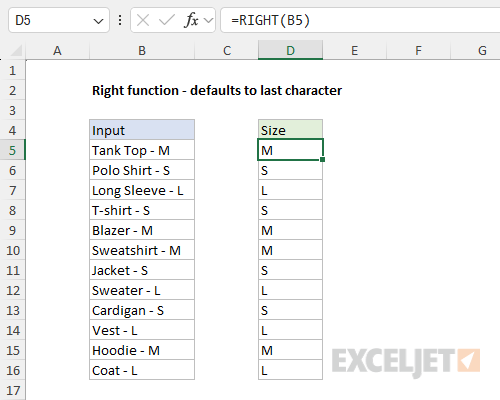Viewport: 500px width, 400px height.
Task: Select cell 'Vest - L'
Action: pos(142,330)
